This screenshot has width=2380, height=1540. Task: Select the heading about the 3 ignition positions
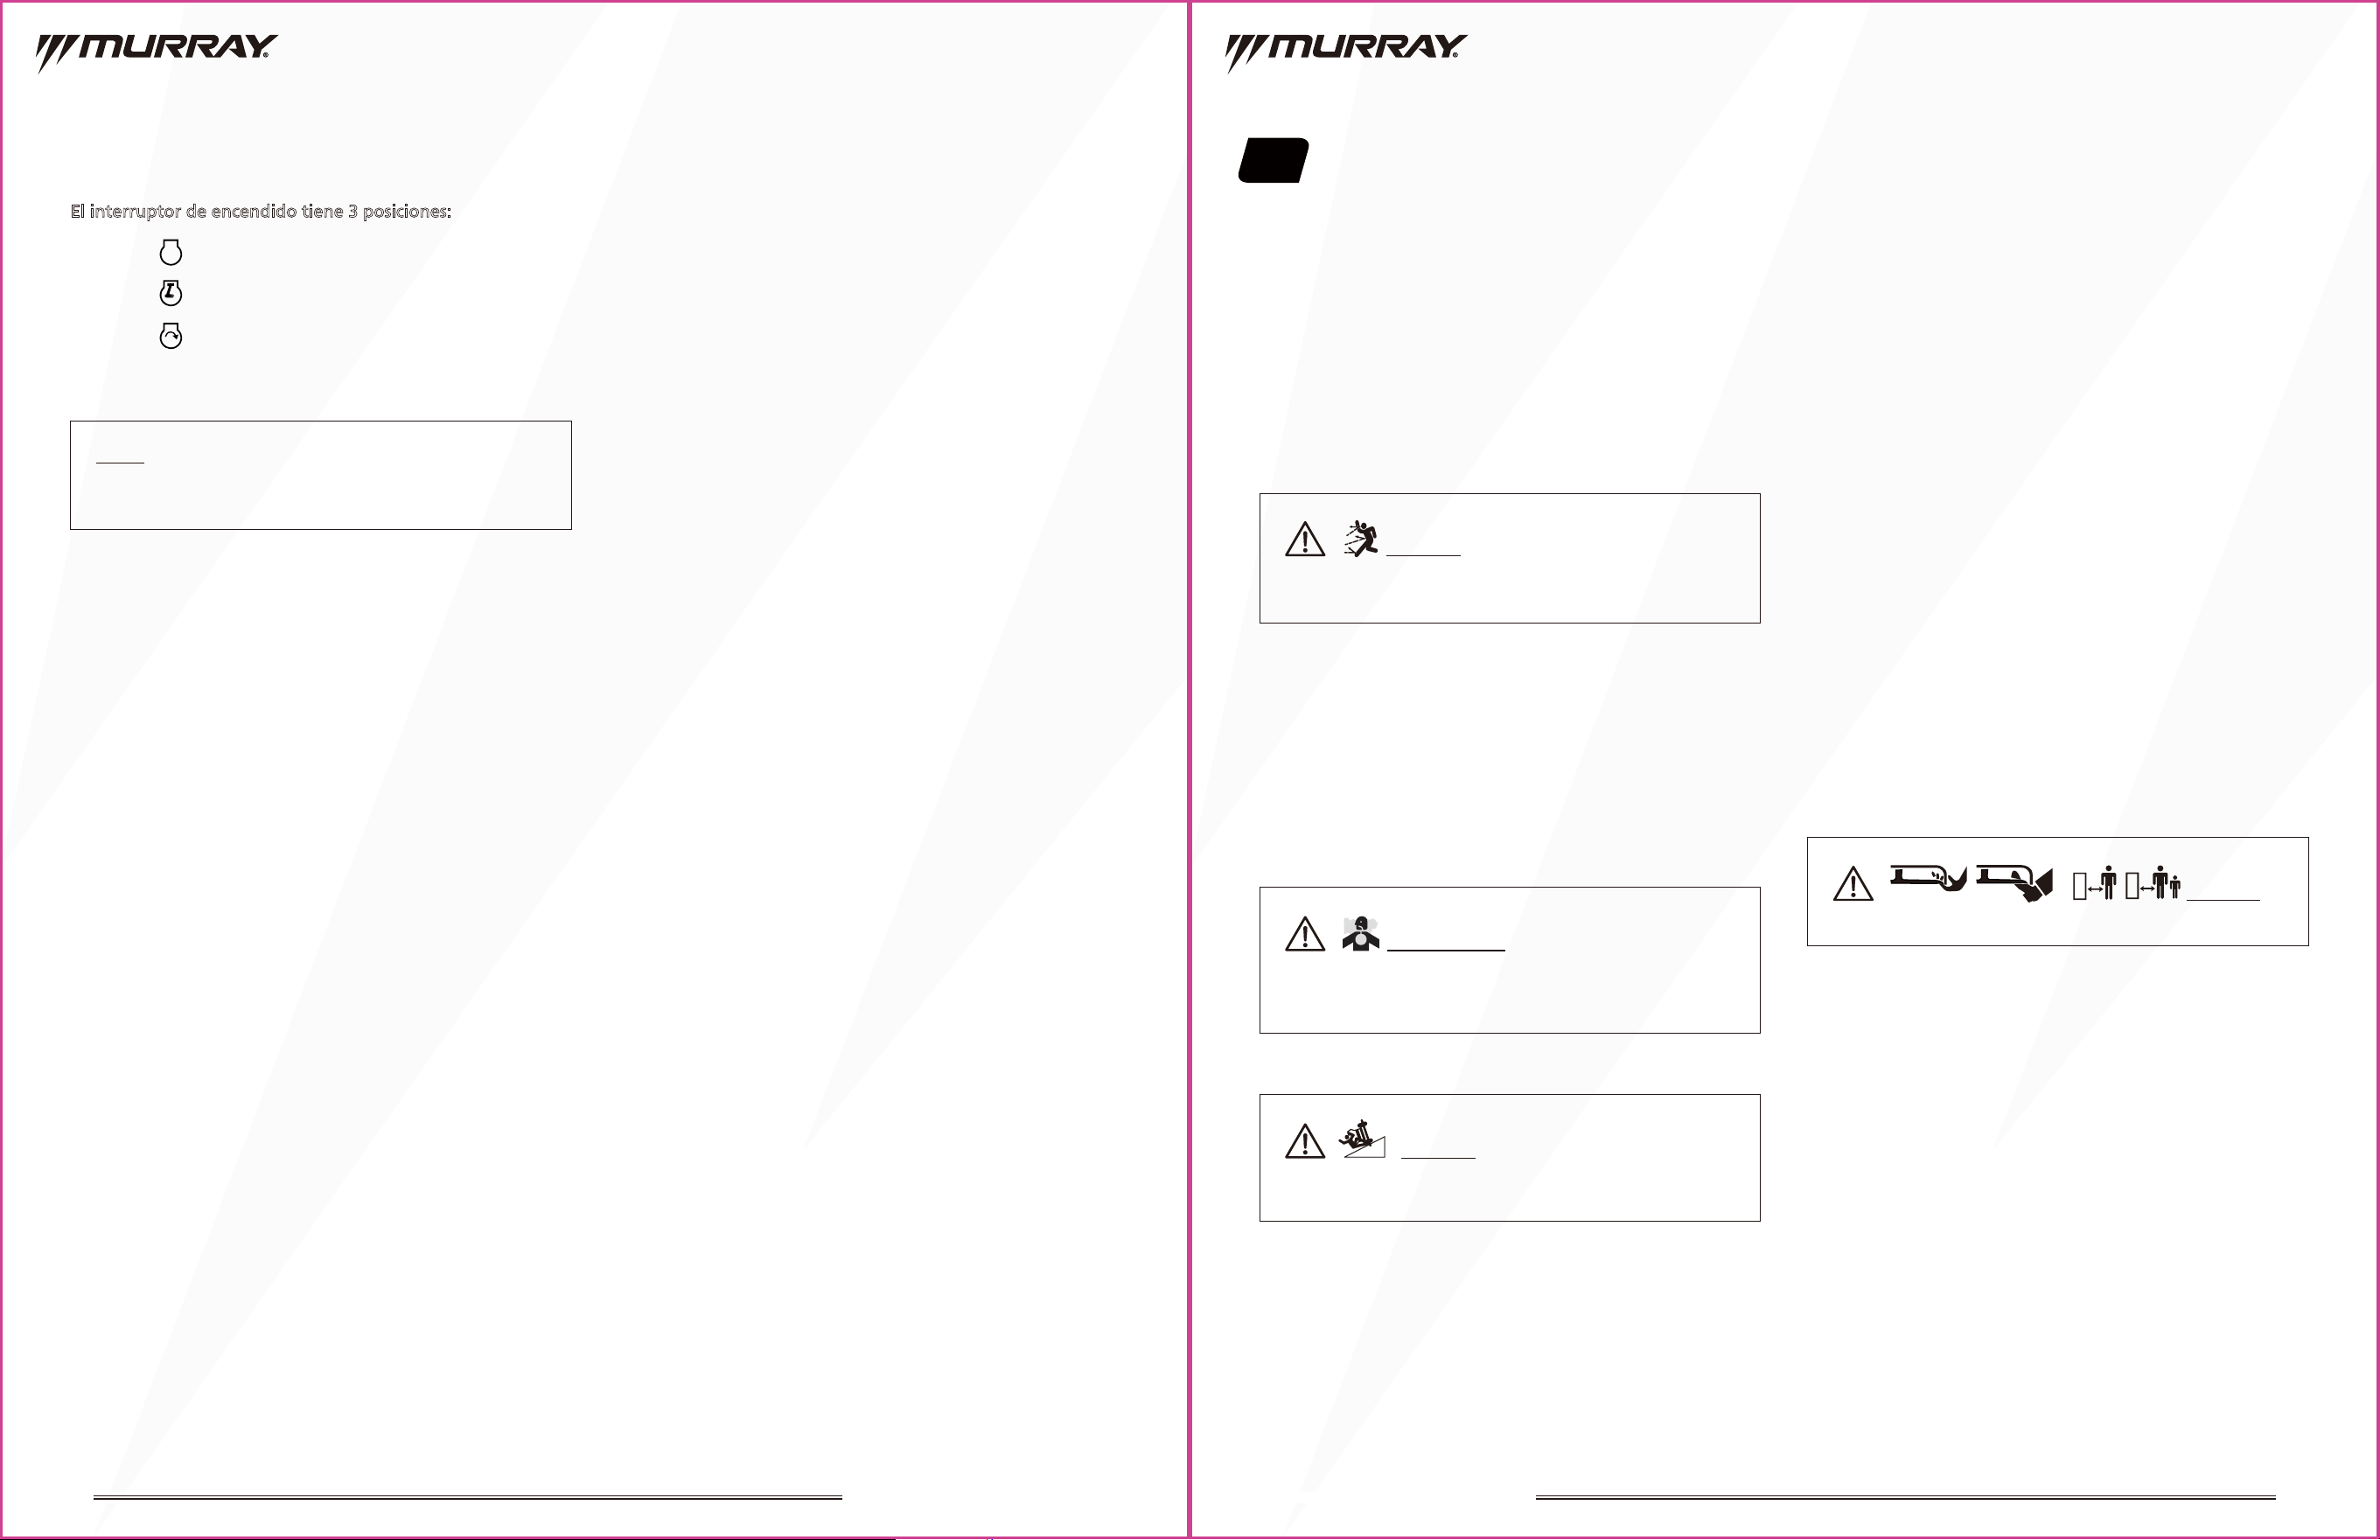[261, 212]
